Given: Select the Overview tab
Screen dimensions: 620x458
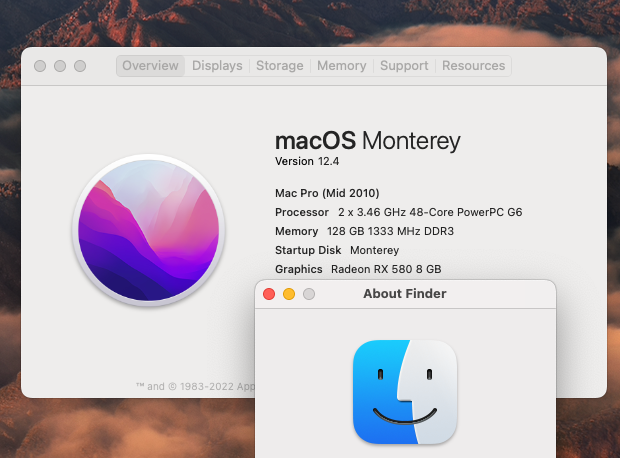Looking at the screenshot, I should (x=150, y=66).
